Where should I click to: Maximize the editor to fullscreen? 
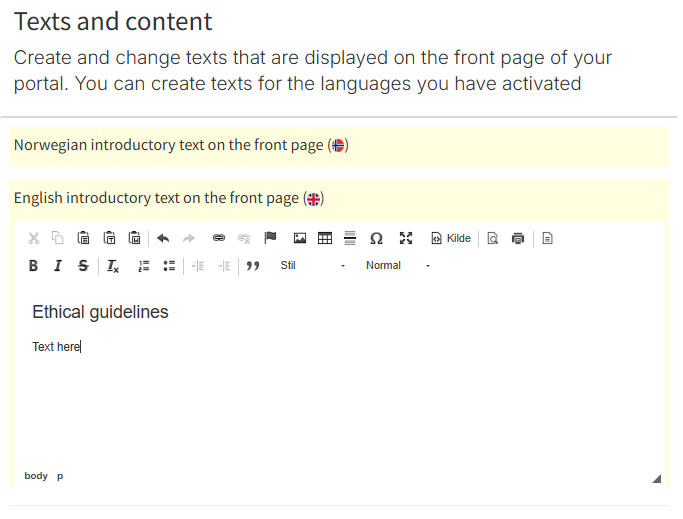405,238
